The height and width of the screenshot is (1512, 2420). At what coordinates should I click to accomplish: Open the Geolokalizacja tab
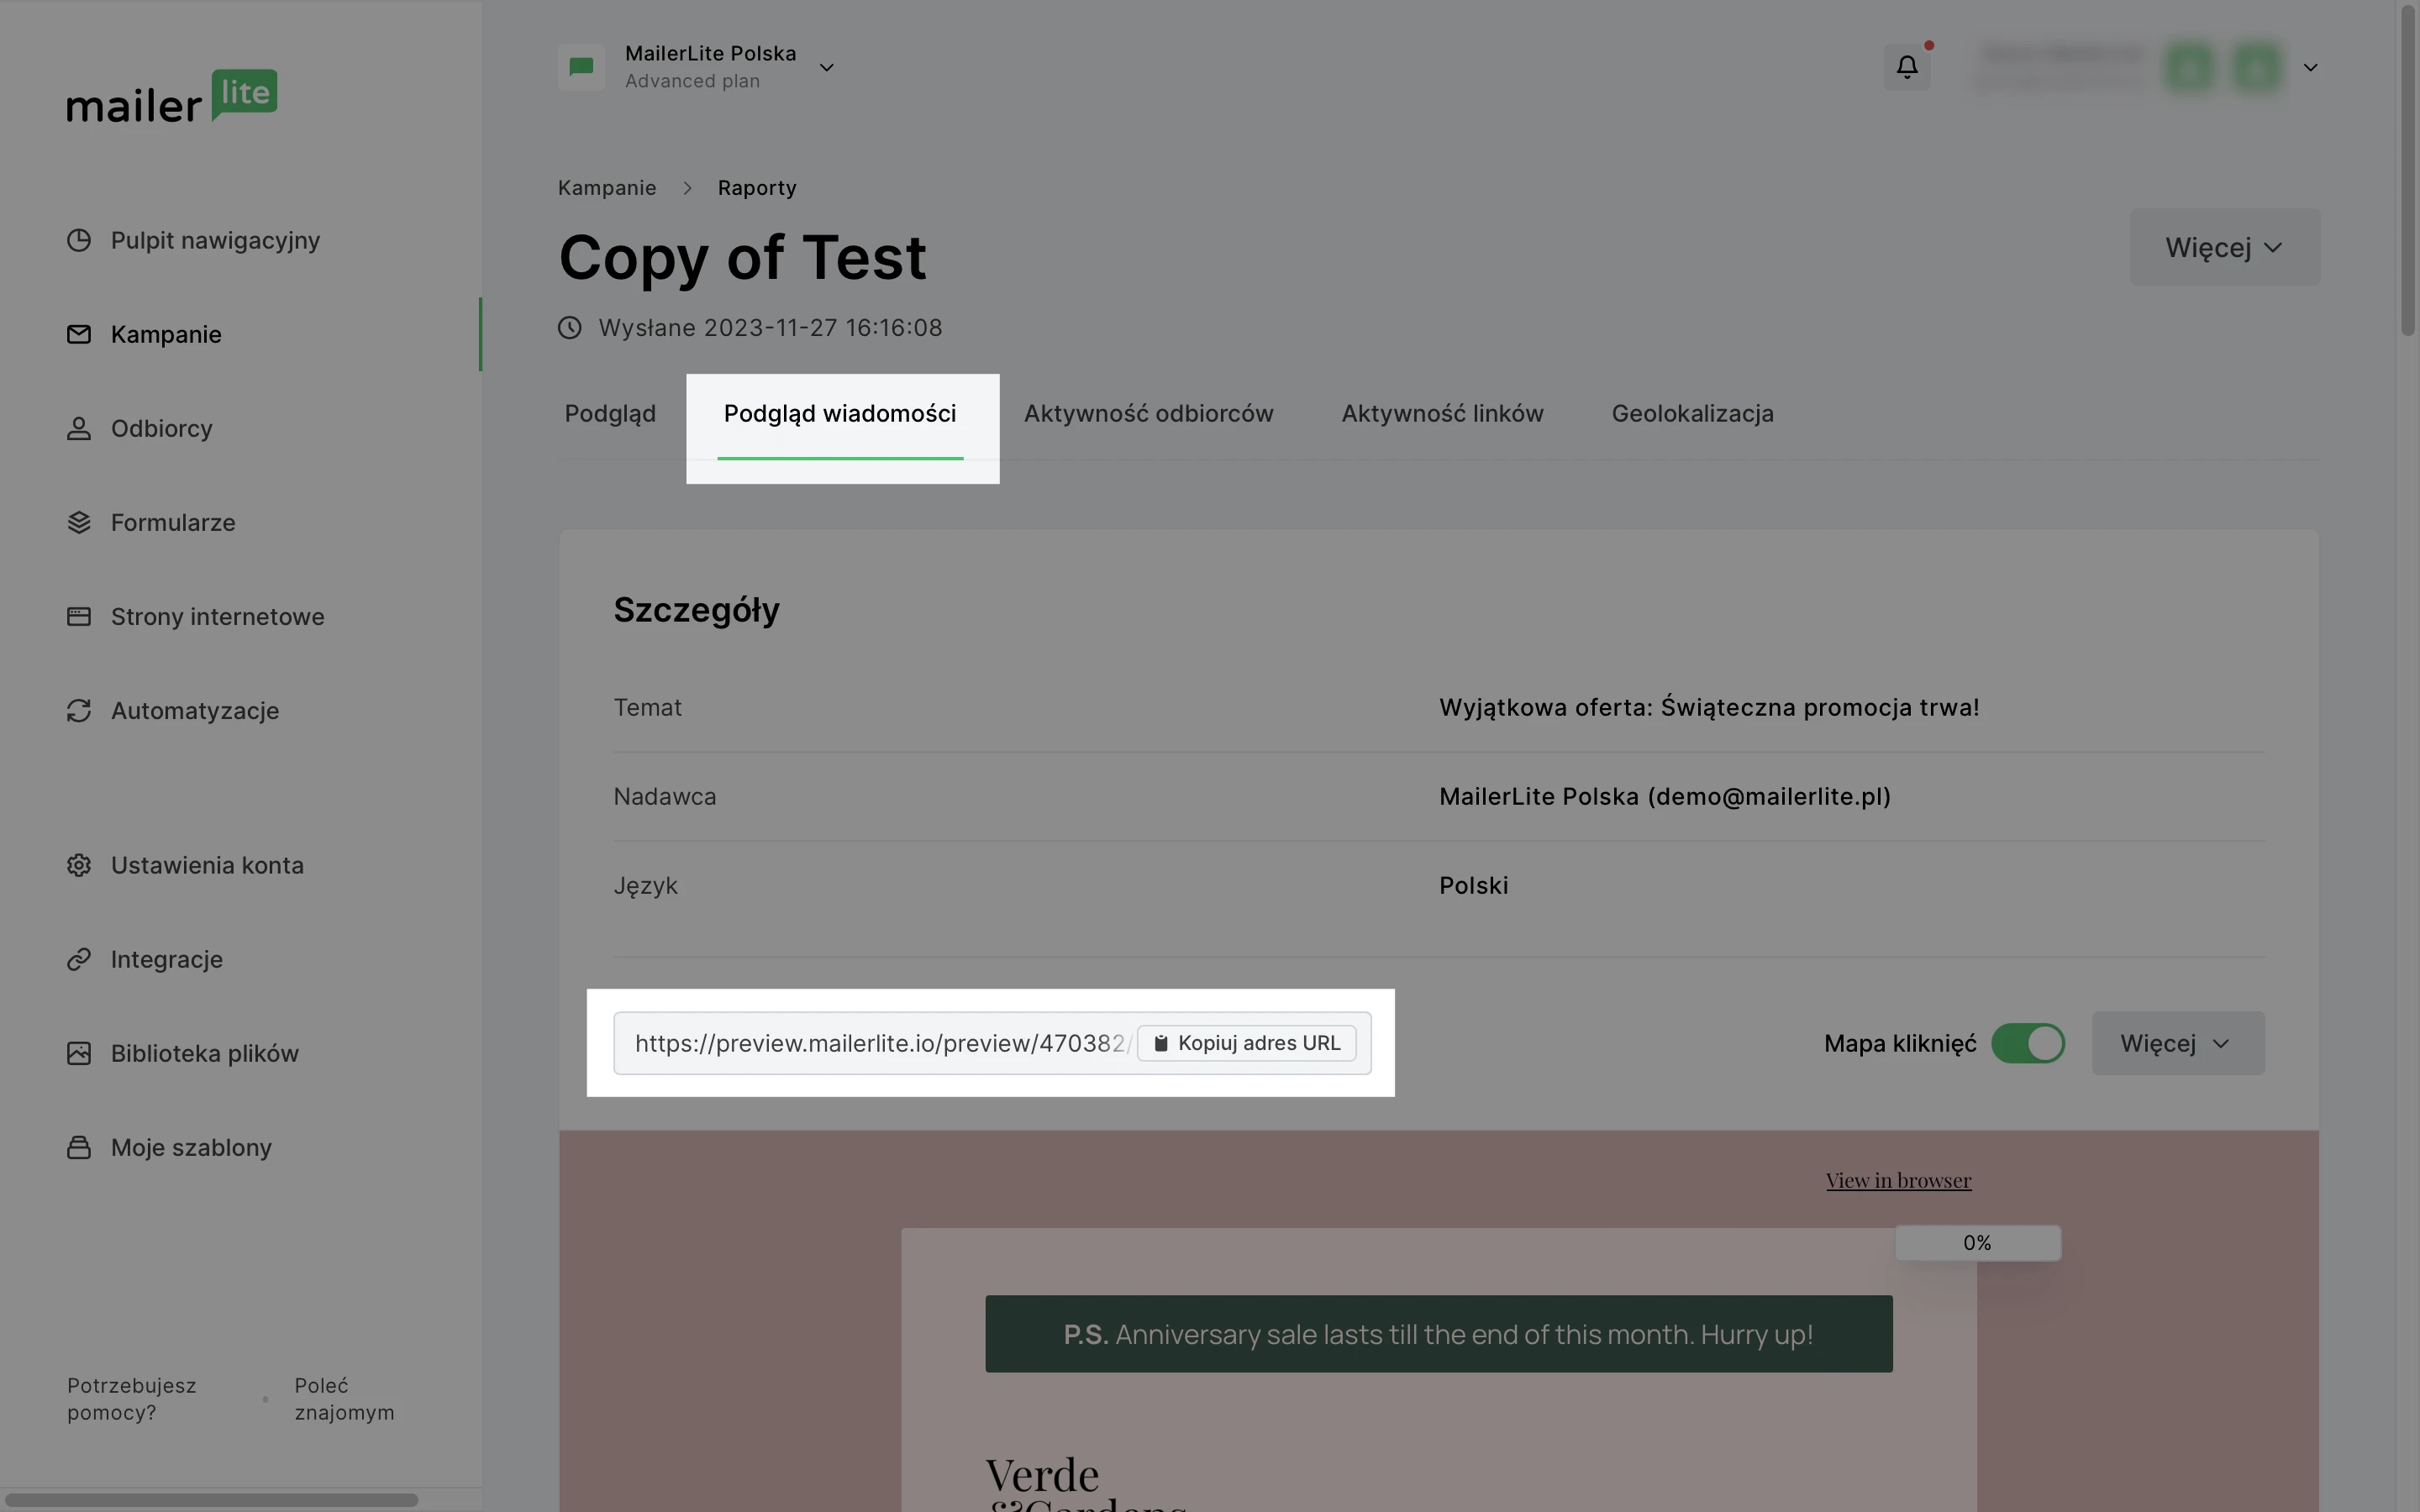[1692, 414]
